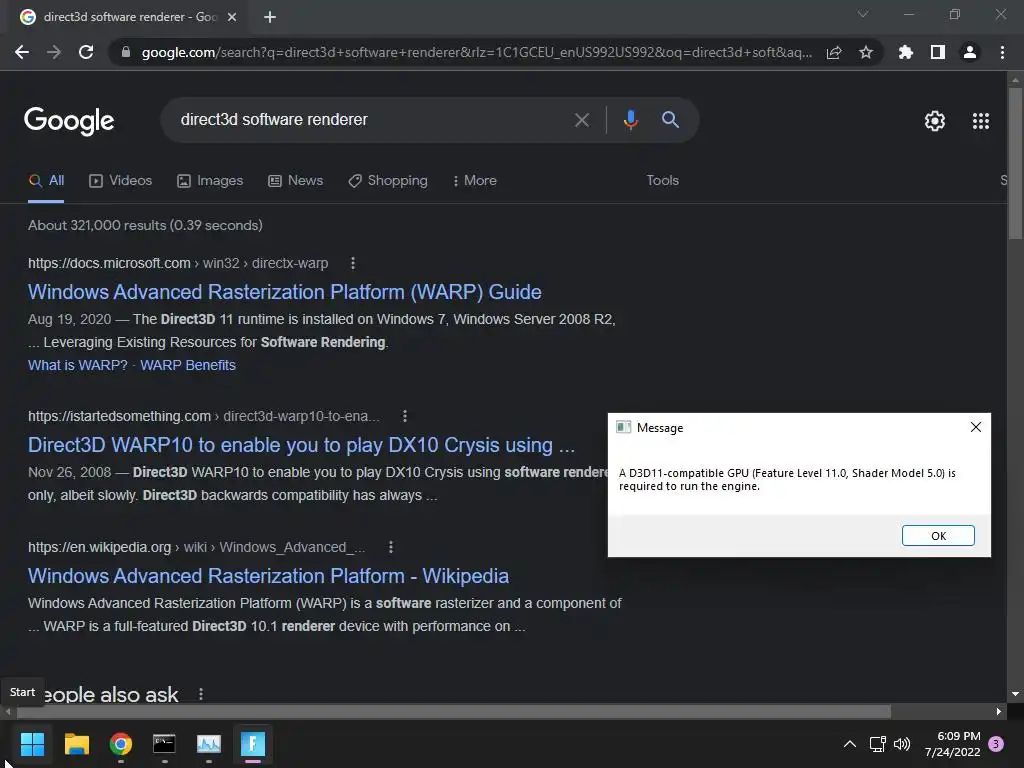Open the performance monitor taskbar icon

[x=209, y=744]
